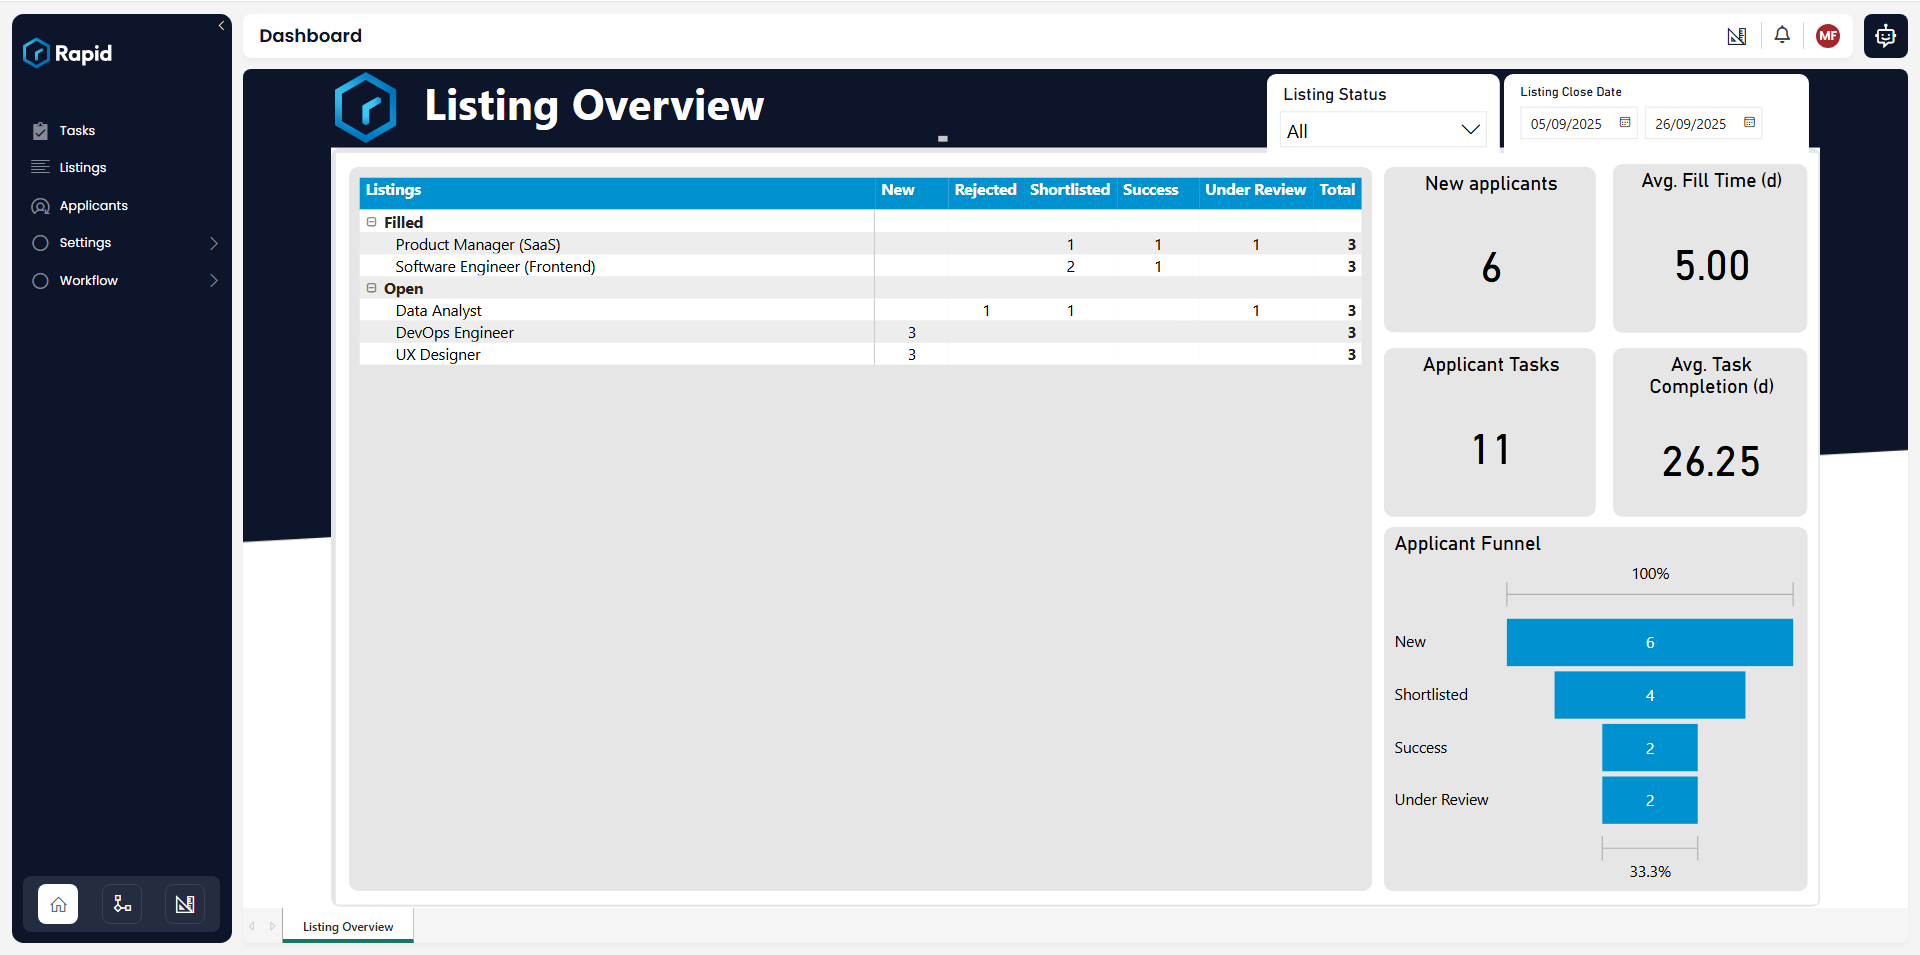Go to home via bottom house icon

pyautogui.click(x=58, y=904)
